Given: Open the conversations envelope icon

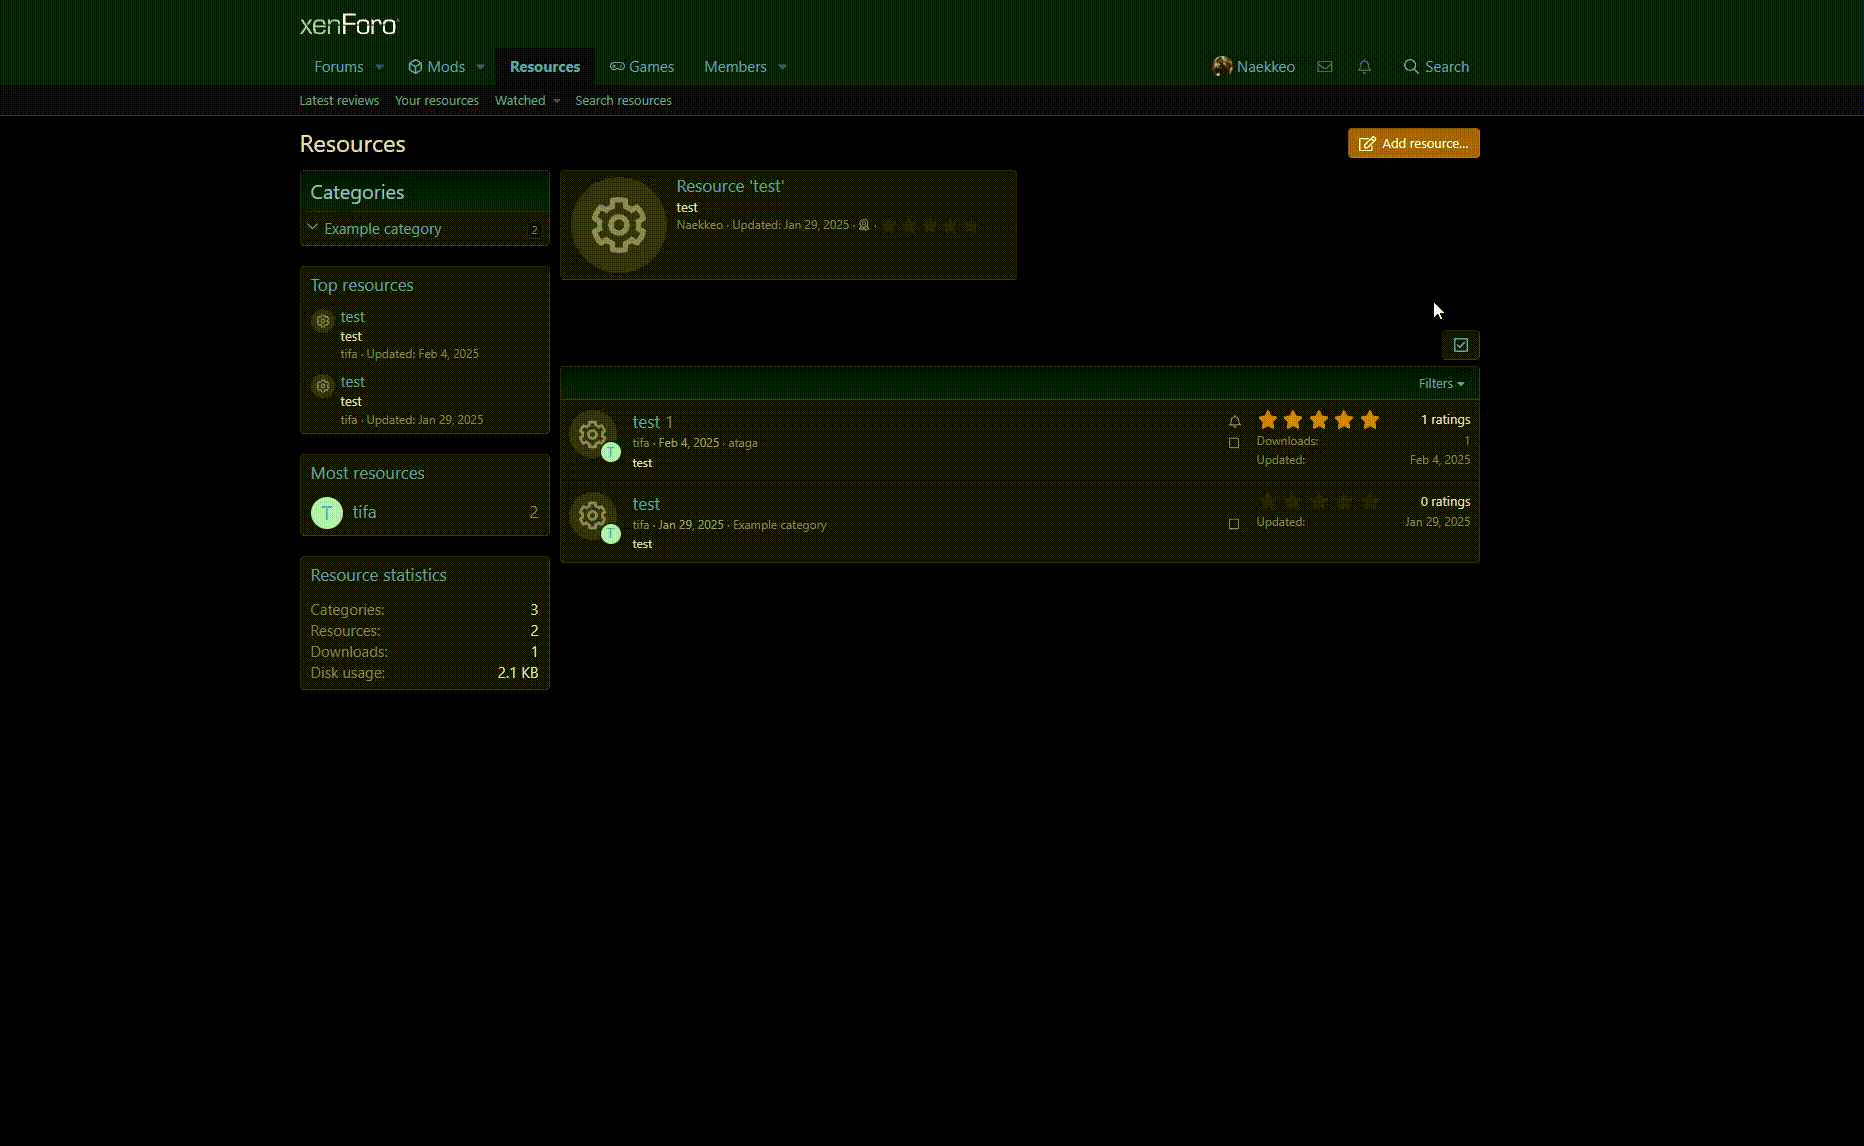Looking at the screenshot, I should click(1325, 66).
